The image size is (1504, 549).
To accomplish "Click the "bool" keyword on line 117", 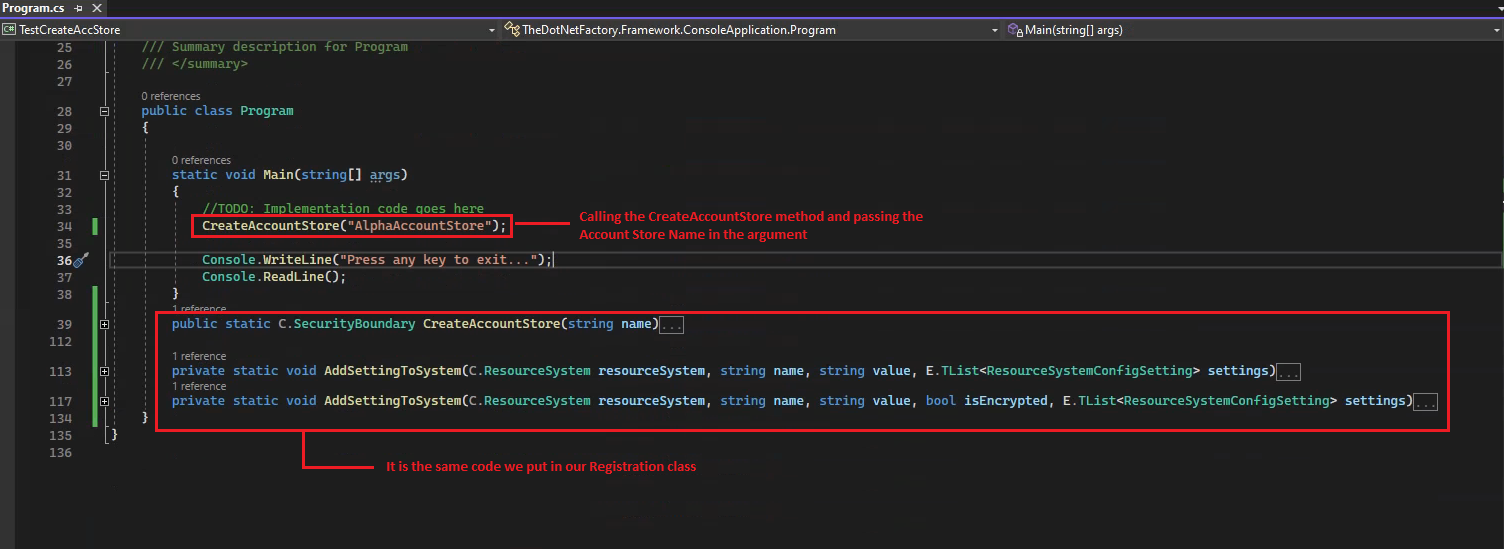I will 941,401.
